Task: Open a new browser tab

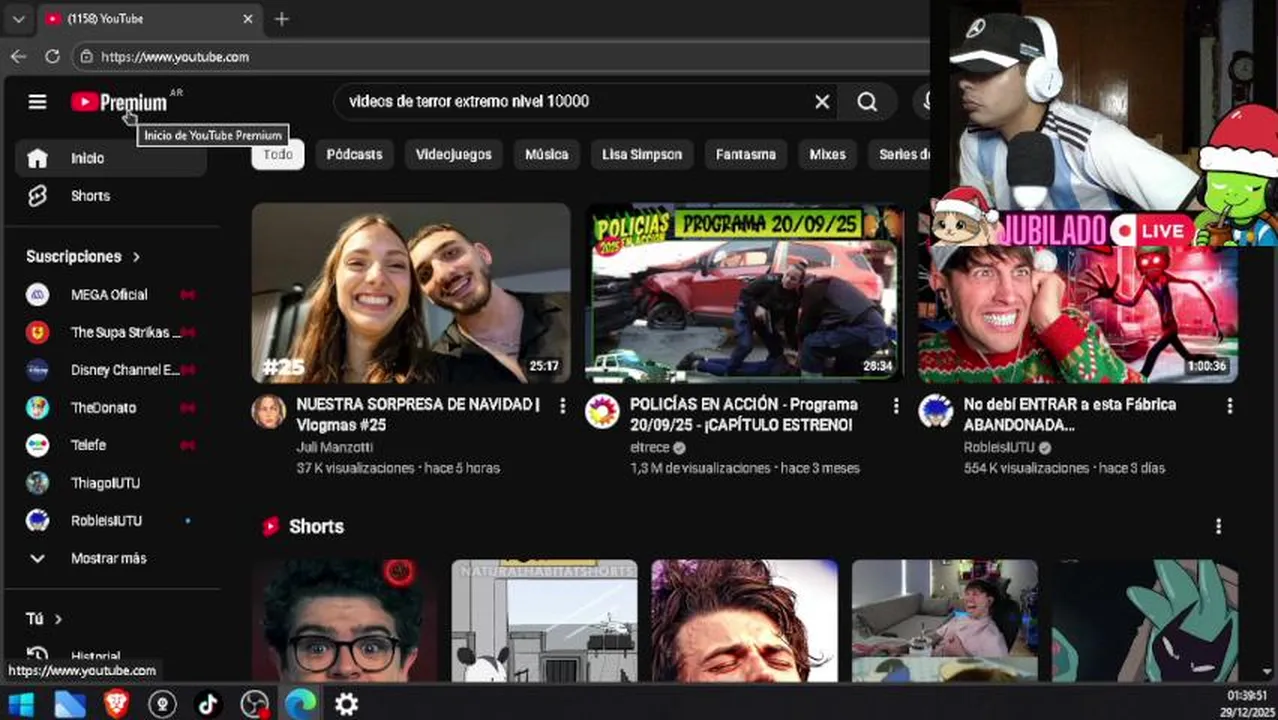Action: (281, 19)
